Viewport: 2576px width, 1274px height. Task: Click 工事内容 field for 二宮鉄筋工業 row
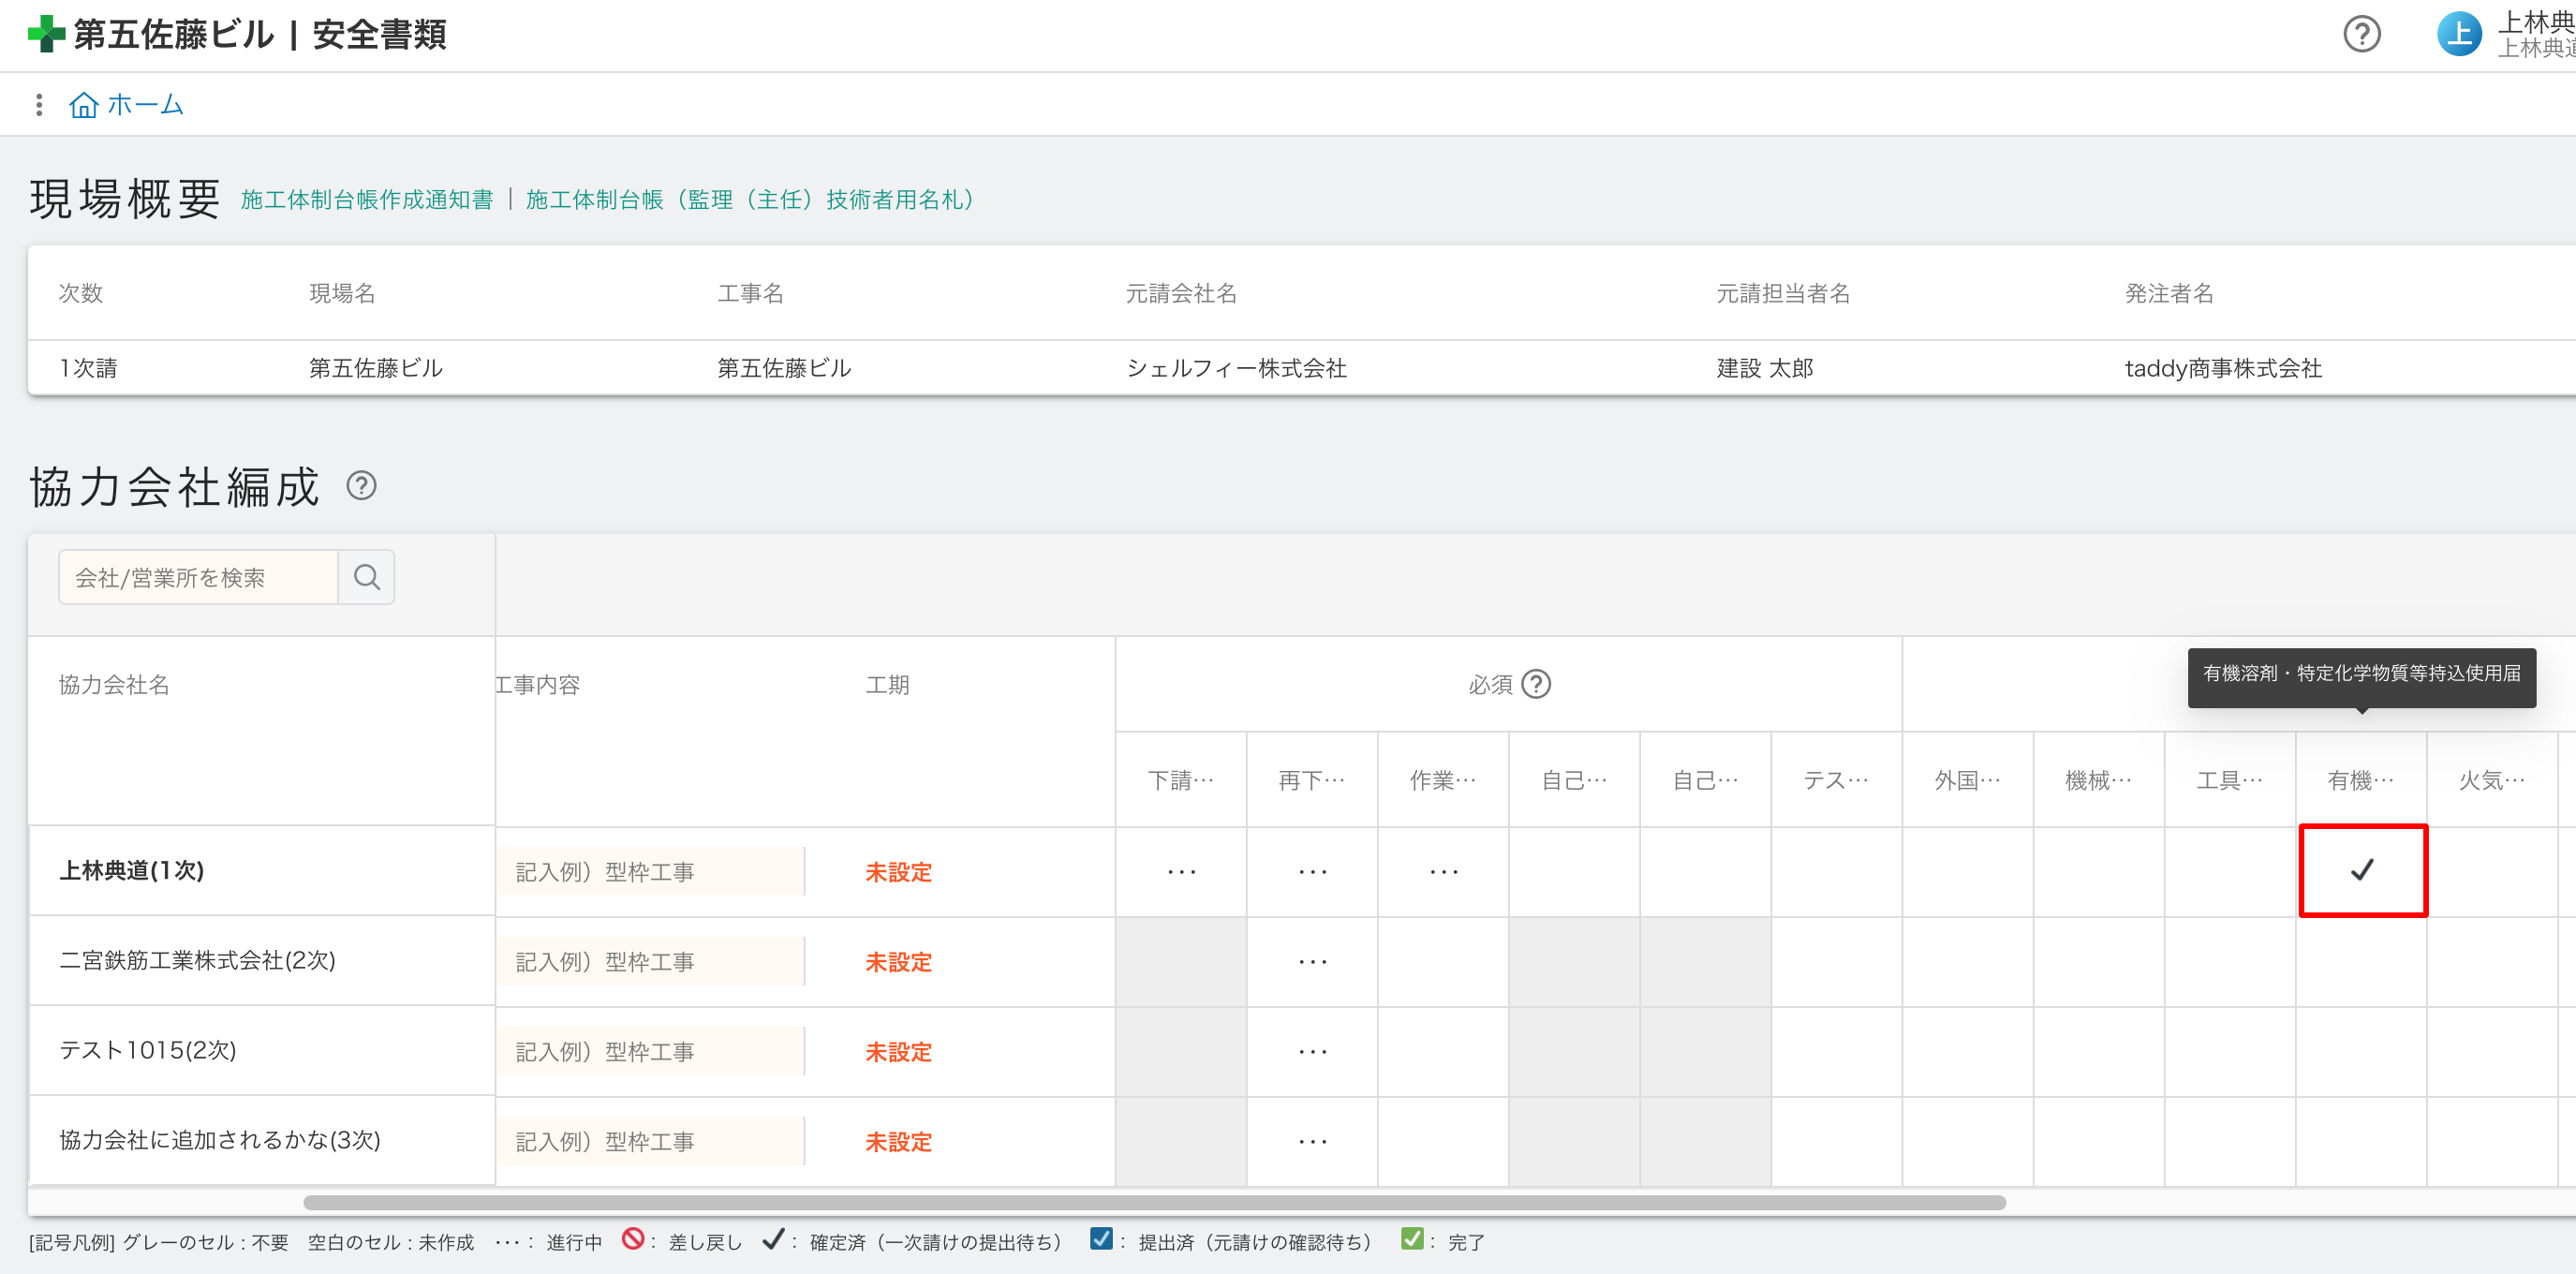coord(650,962)
